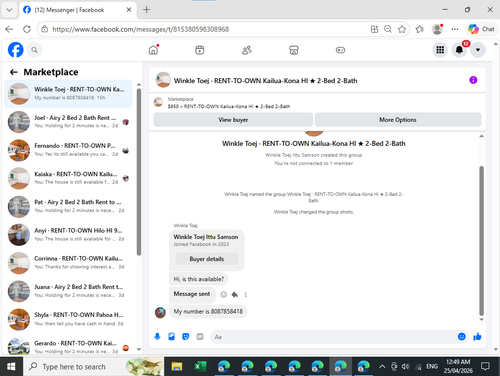Open the browser favorites list icon
Image resolution: width=500 pixels, height=376 pixels.
click(420, 29)
